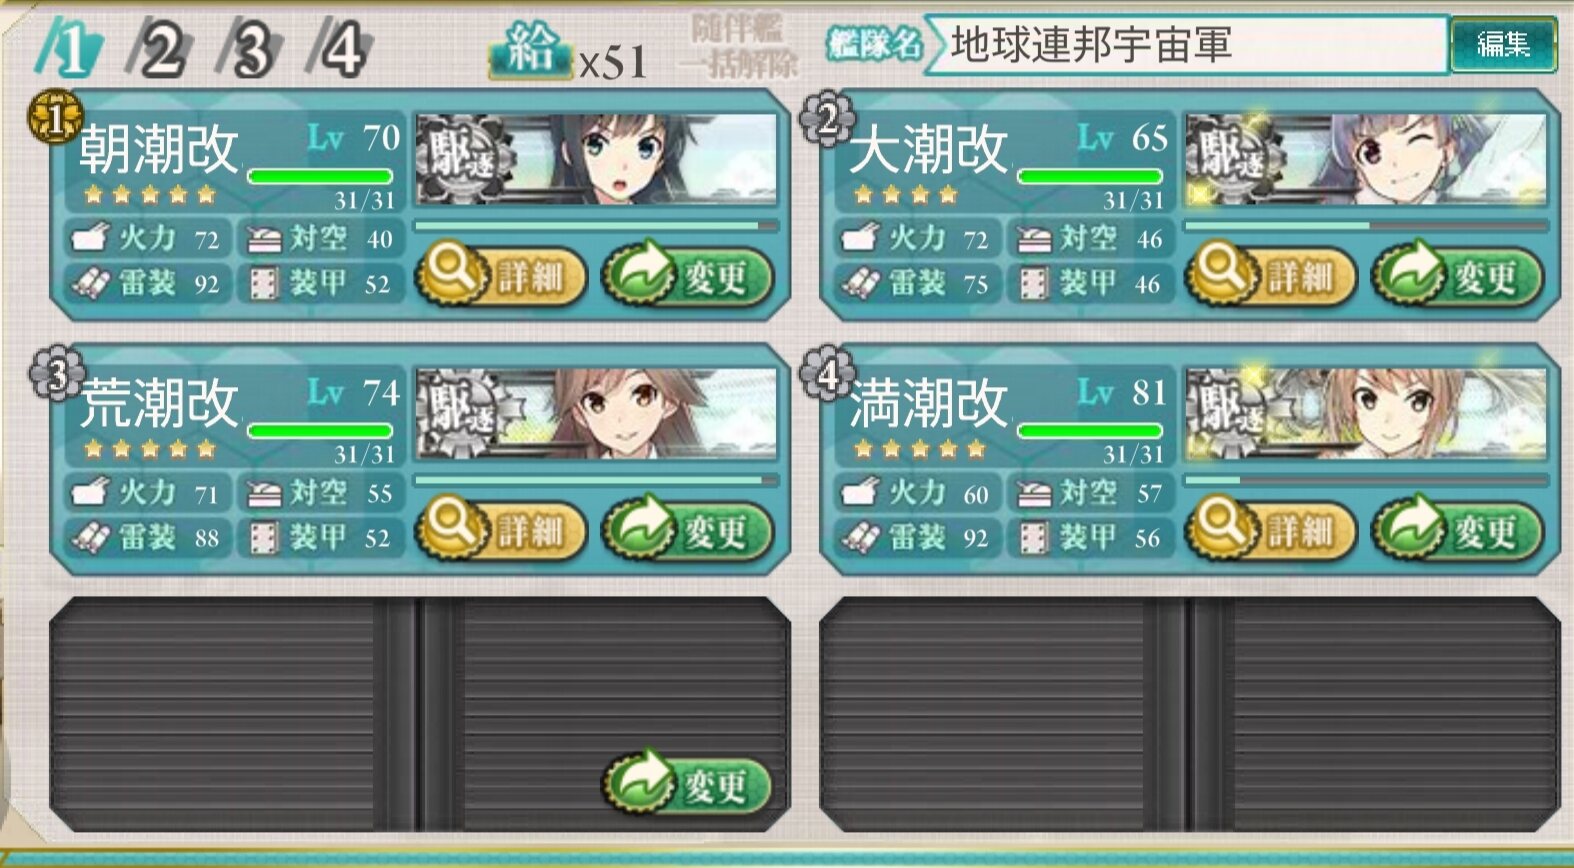Click 満潮改 ship portrait banner
The height and width of the screenshot is (868, 1574).
1366,414
